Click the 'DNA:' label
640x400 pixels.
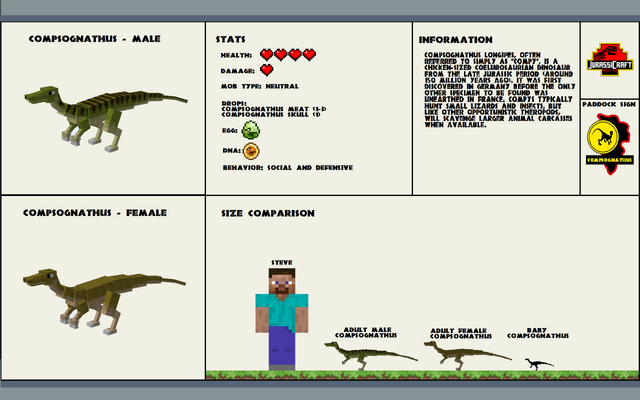[231, 151]
